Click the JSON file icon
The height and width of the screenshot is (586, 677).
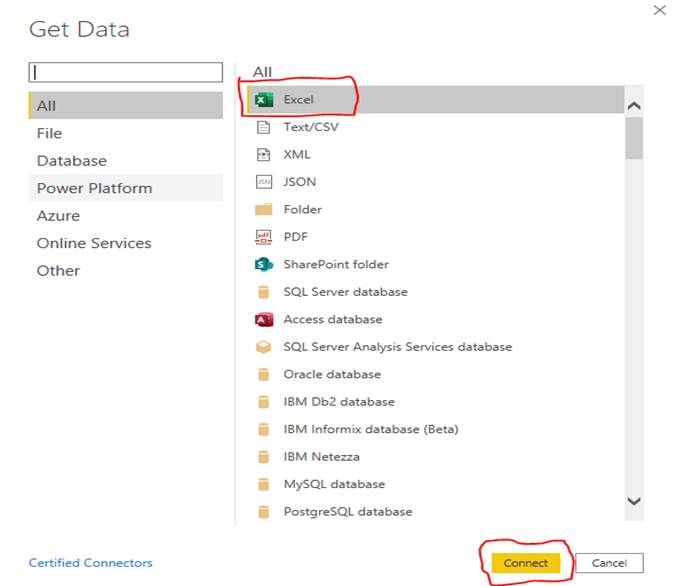pos(264,182)
